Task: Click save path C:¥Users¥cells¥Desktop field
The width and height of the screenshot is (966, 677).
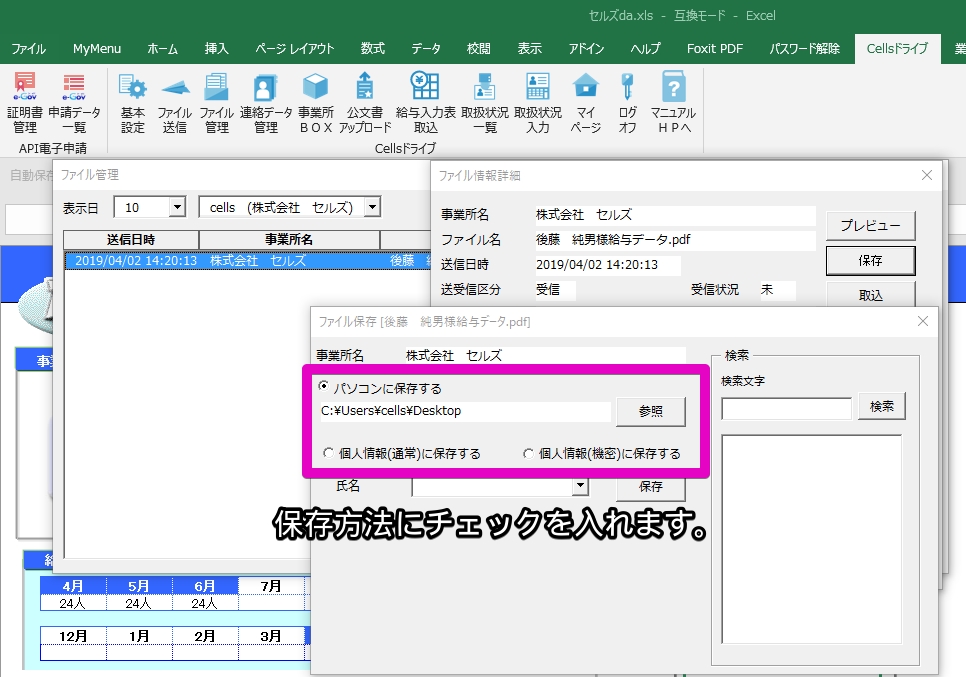Action: [x=465, y=411]
